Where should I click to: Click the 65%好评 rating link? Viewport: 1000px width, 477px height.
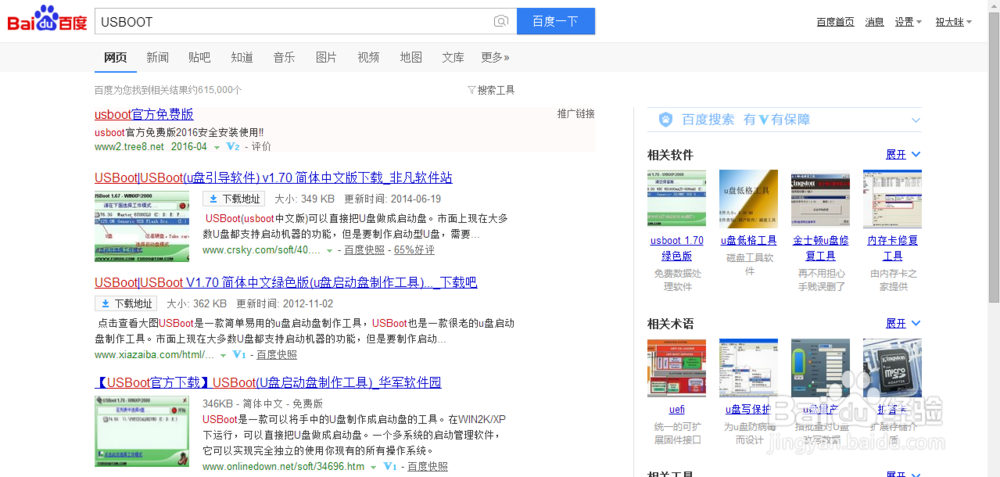coord(414,250)
